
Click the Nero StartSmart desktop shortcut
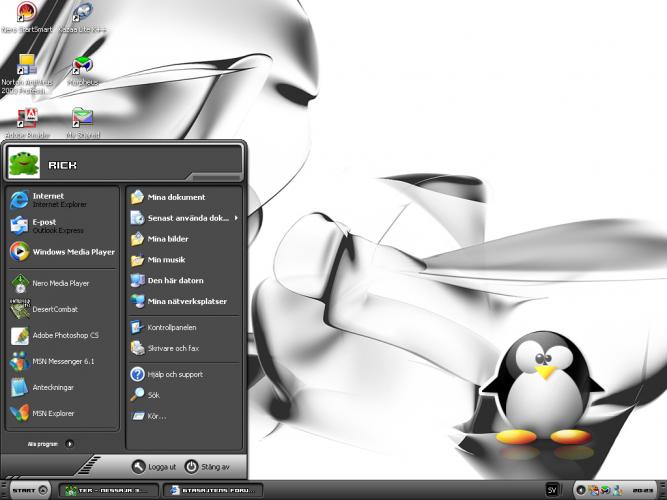pyautogui.click(x=27, y=14)
